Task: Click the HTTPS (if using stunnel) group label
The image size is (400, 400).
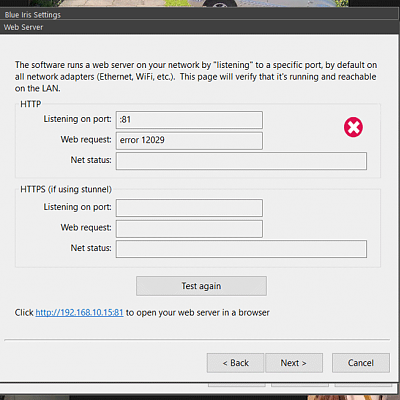Action: pyautogui.click(x=66, y=189)
